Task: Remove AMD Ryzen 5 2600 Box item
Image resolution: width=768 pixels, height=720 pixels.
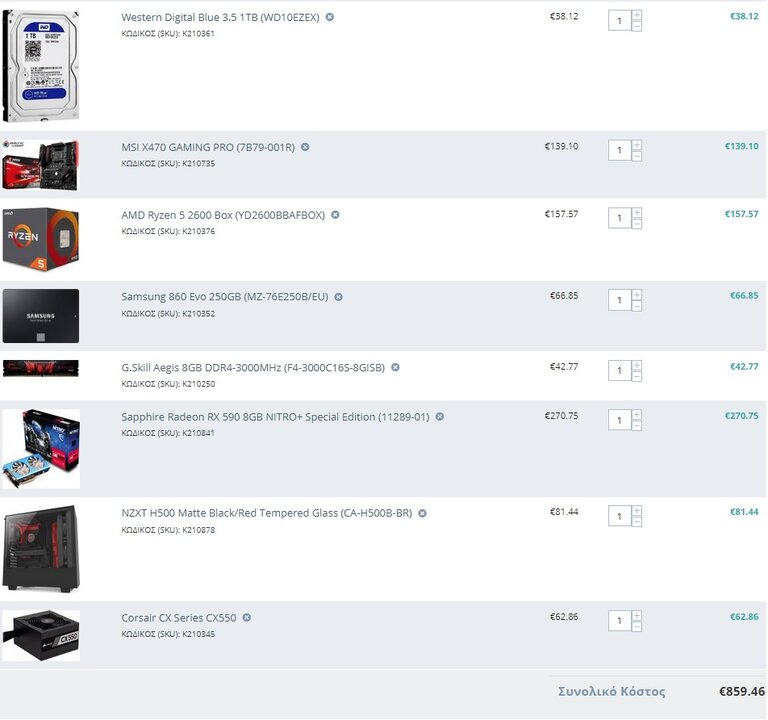Action: [x=336, y=215]
